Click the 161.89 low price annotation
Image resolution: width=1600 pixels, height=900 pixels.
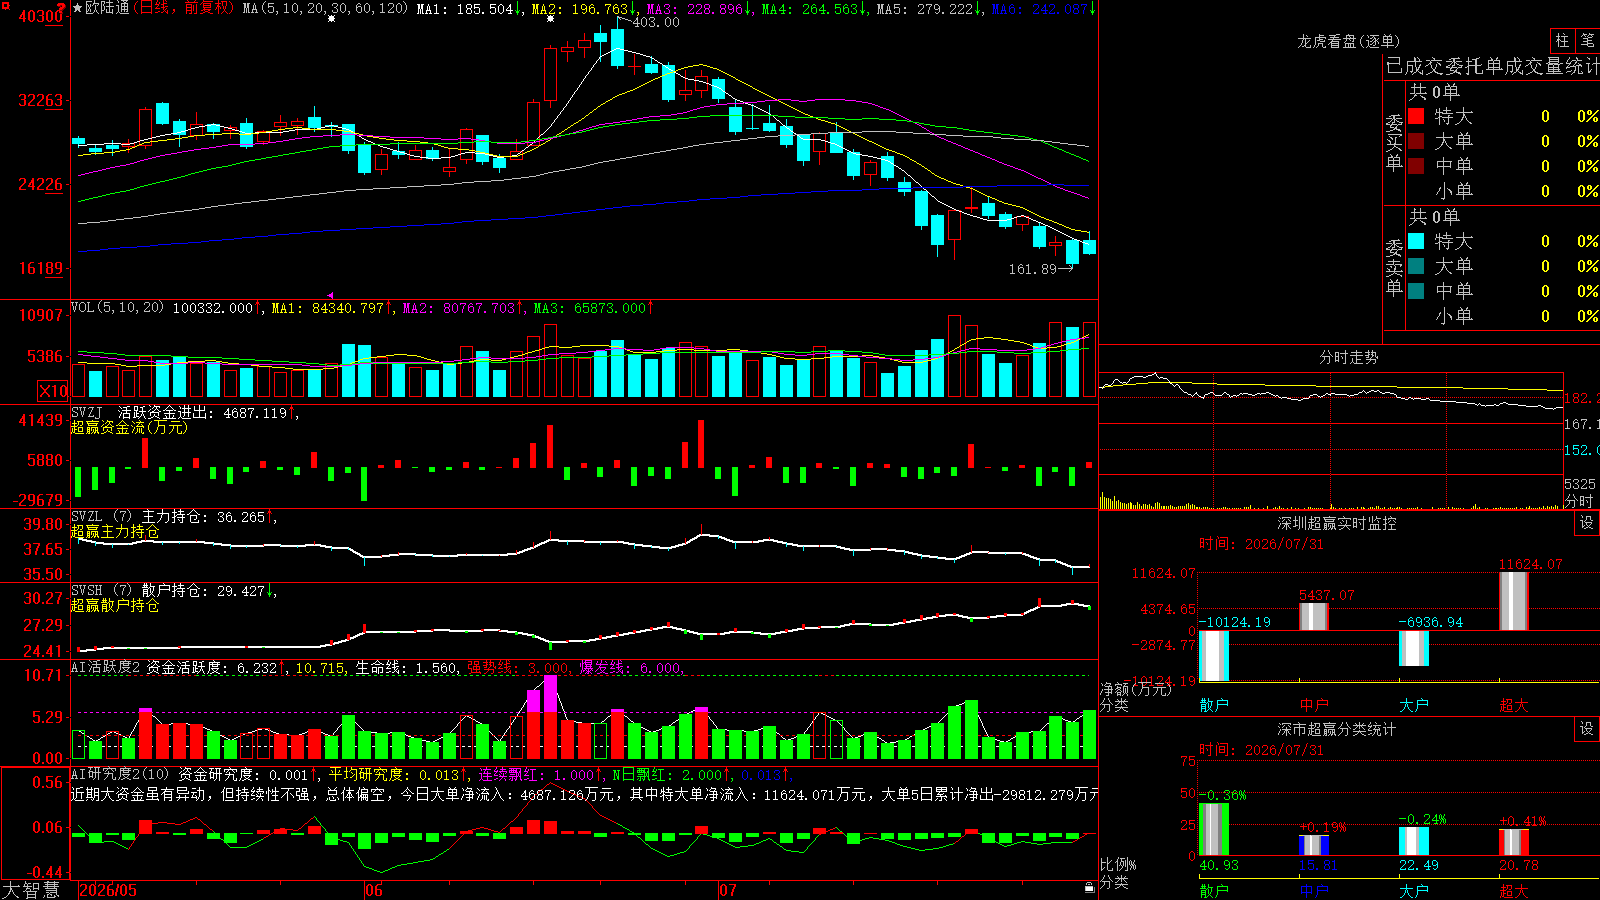coord(1033,269)
